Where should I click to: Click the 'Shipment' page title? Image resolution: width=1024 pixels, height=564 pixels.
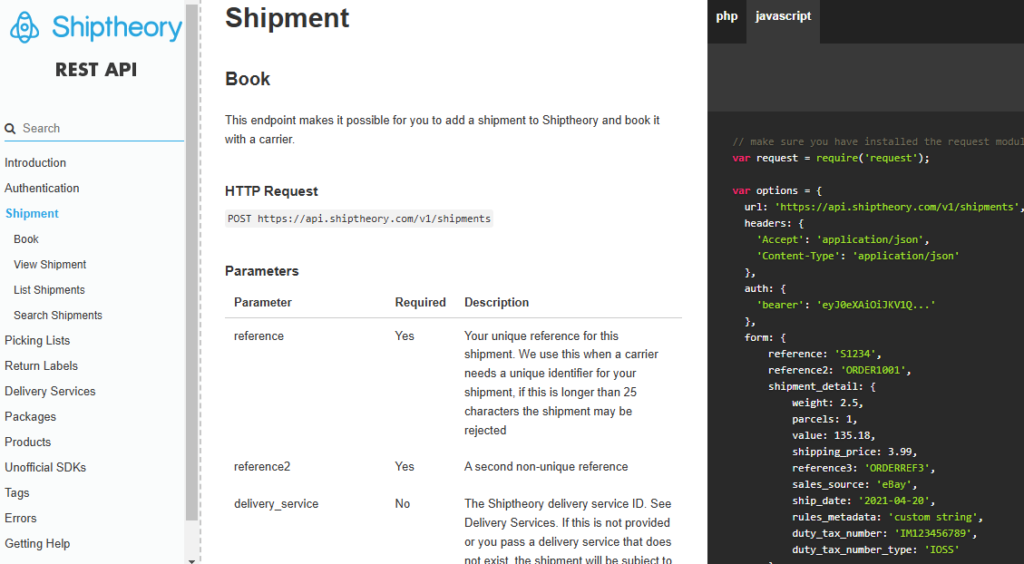click(x=287, y=18)
